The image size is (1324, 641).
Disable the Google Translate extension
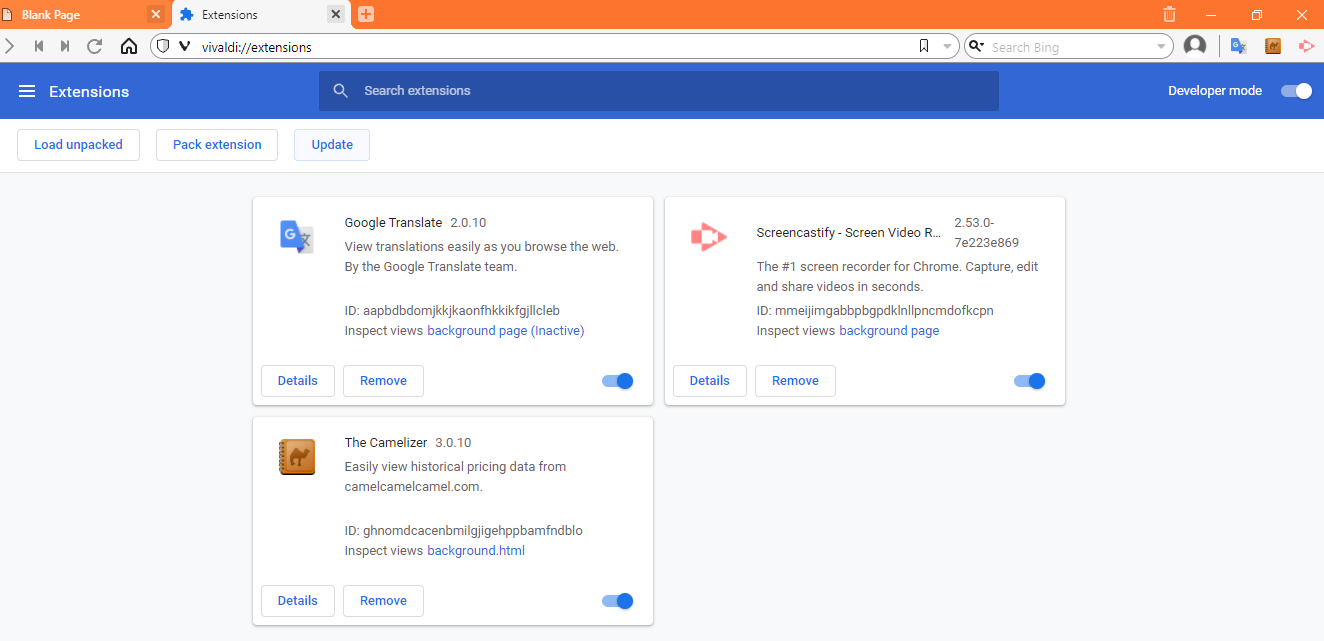(617, 381)
